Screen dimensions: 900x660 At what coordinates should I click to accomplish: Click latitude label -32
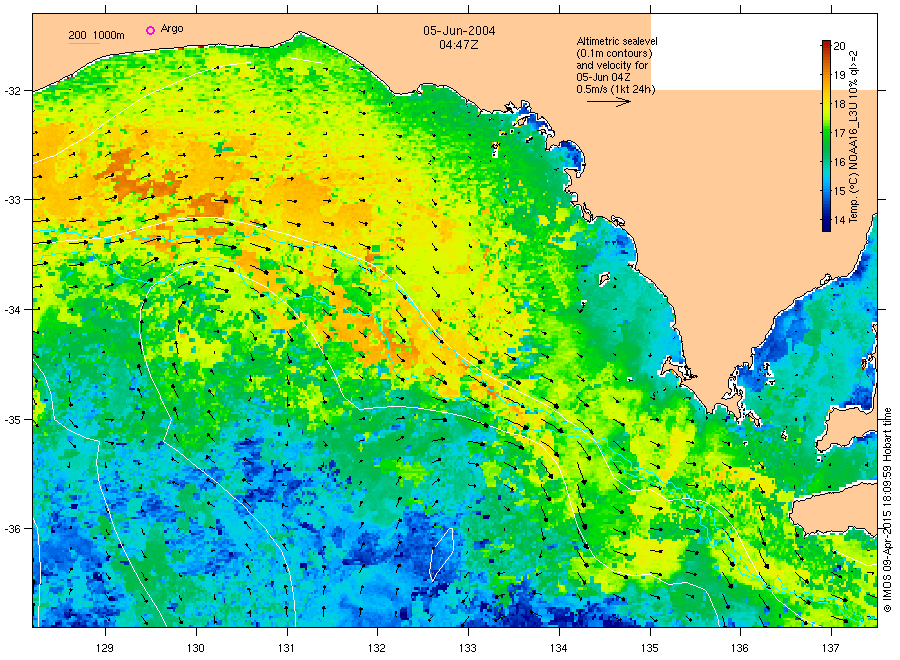point(13,91)
